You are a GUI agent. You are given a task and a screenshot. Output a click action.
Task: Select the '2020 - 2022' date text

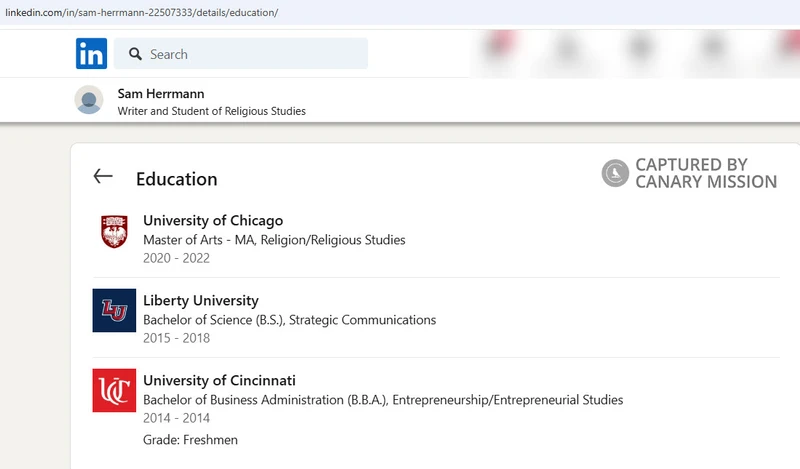point(176,258)
